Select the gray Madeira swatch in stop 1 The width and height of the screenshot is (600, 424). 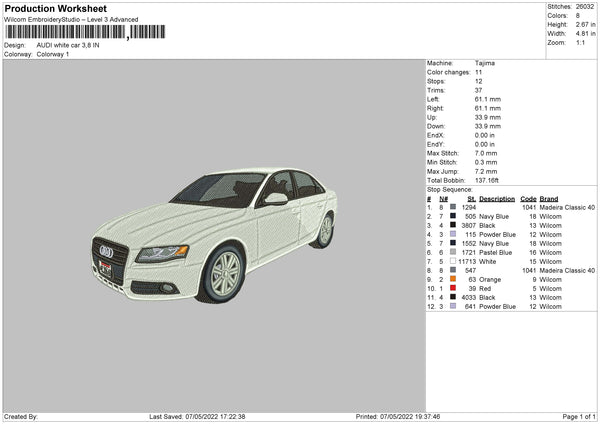coord(452,207)
